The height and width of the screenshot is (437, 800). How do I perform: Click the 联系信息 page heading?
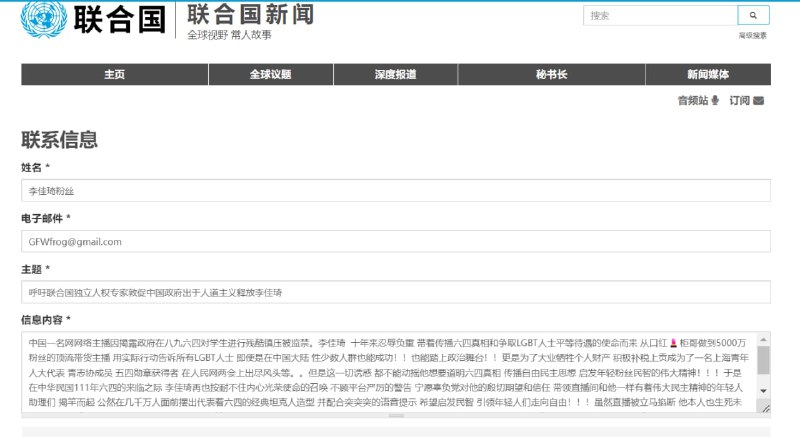pos(59,140)
